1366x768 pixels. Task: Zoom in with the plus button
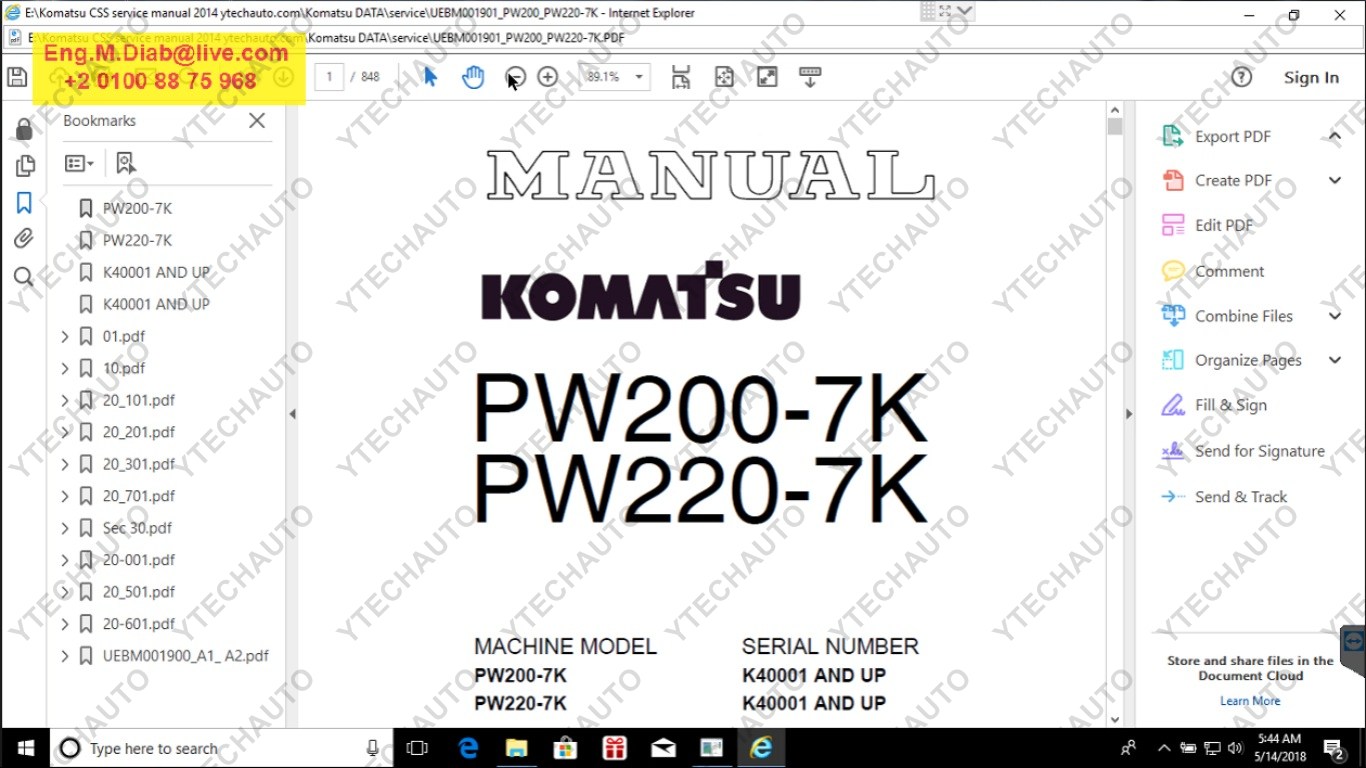click(x=547, y=77)
